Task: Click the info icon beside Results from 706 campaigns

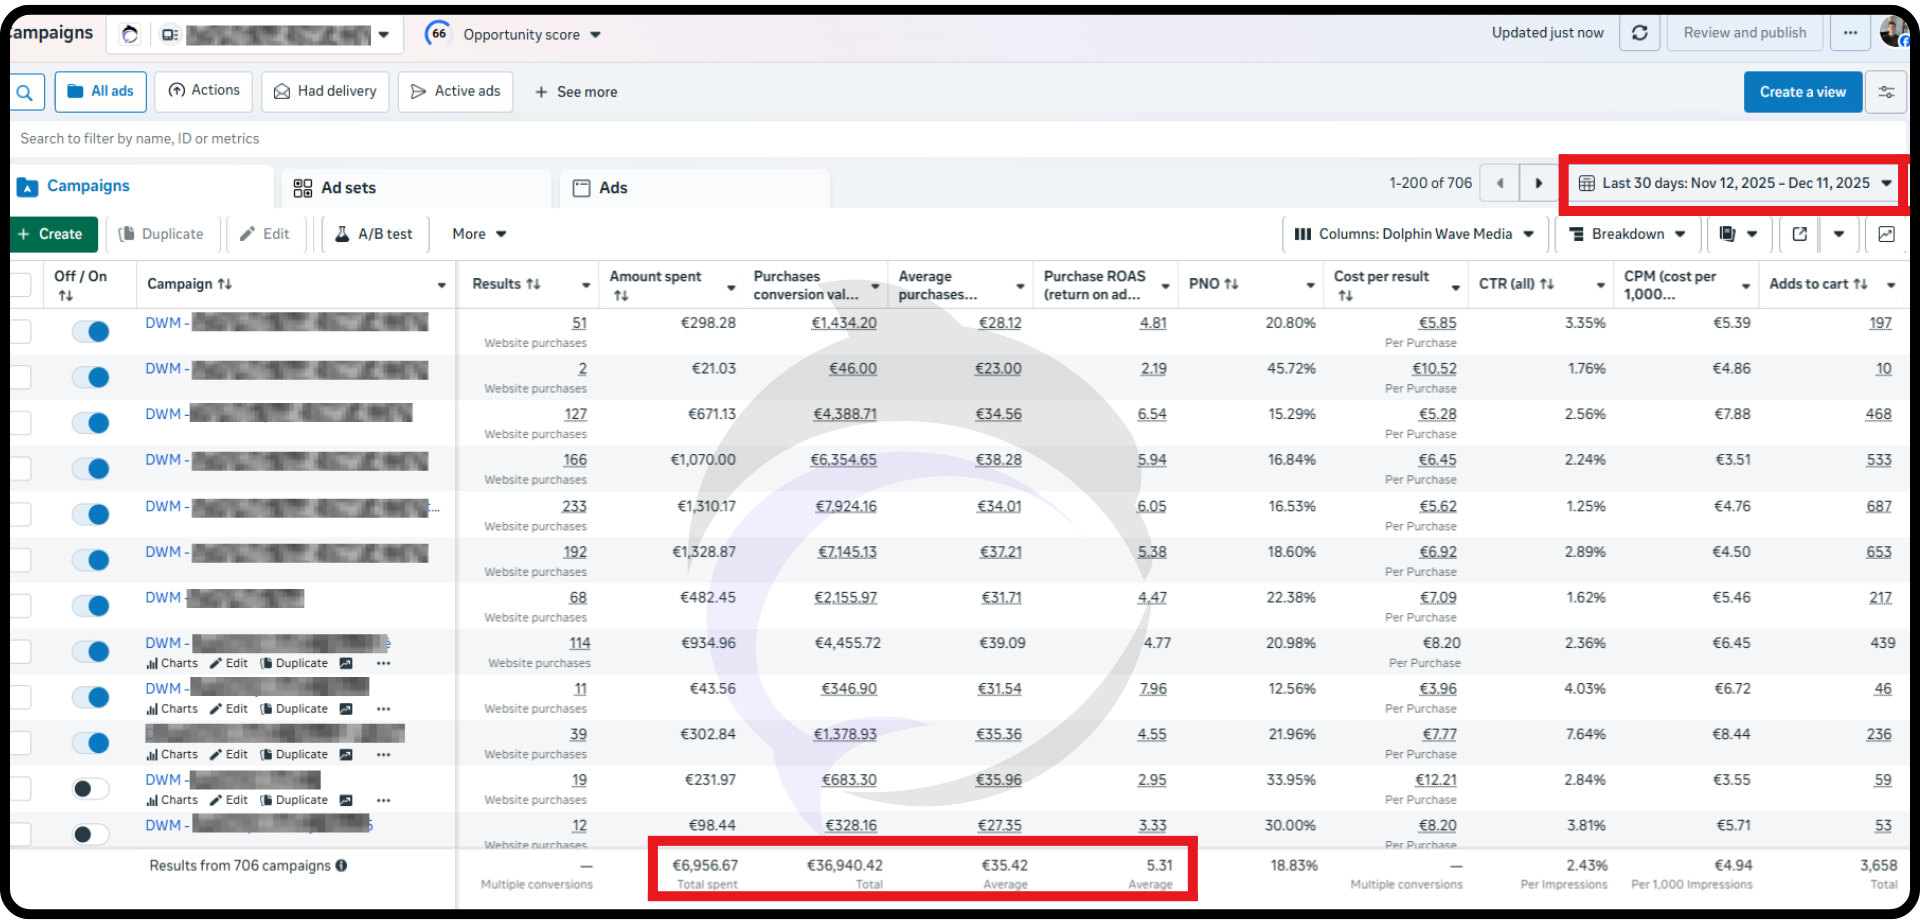Action: [342, 866]
